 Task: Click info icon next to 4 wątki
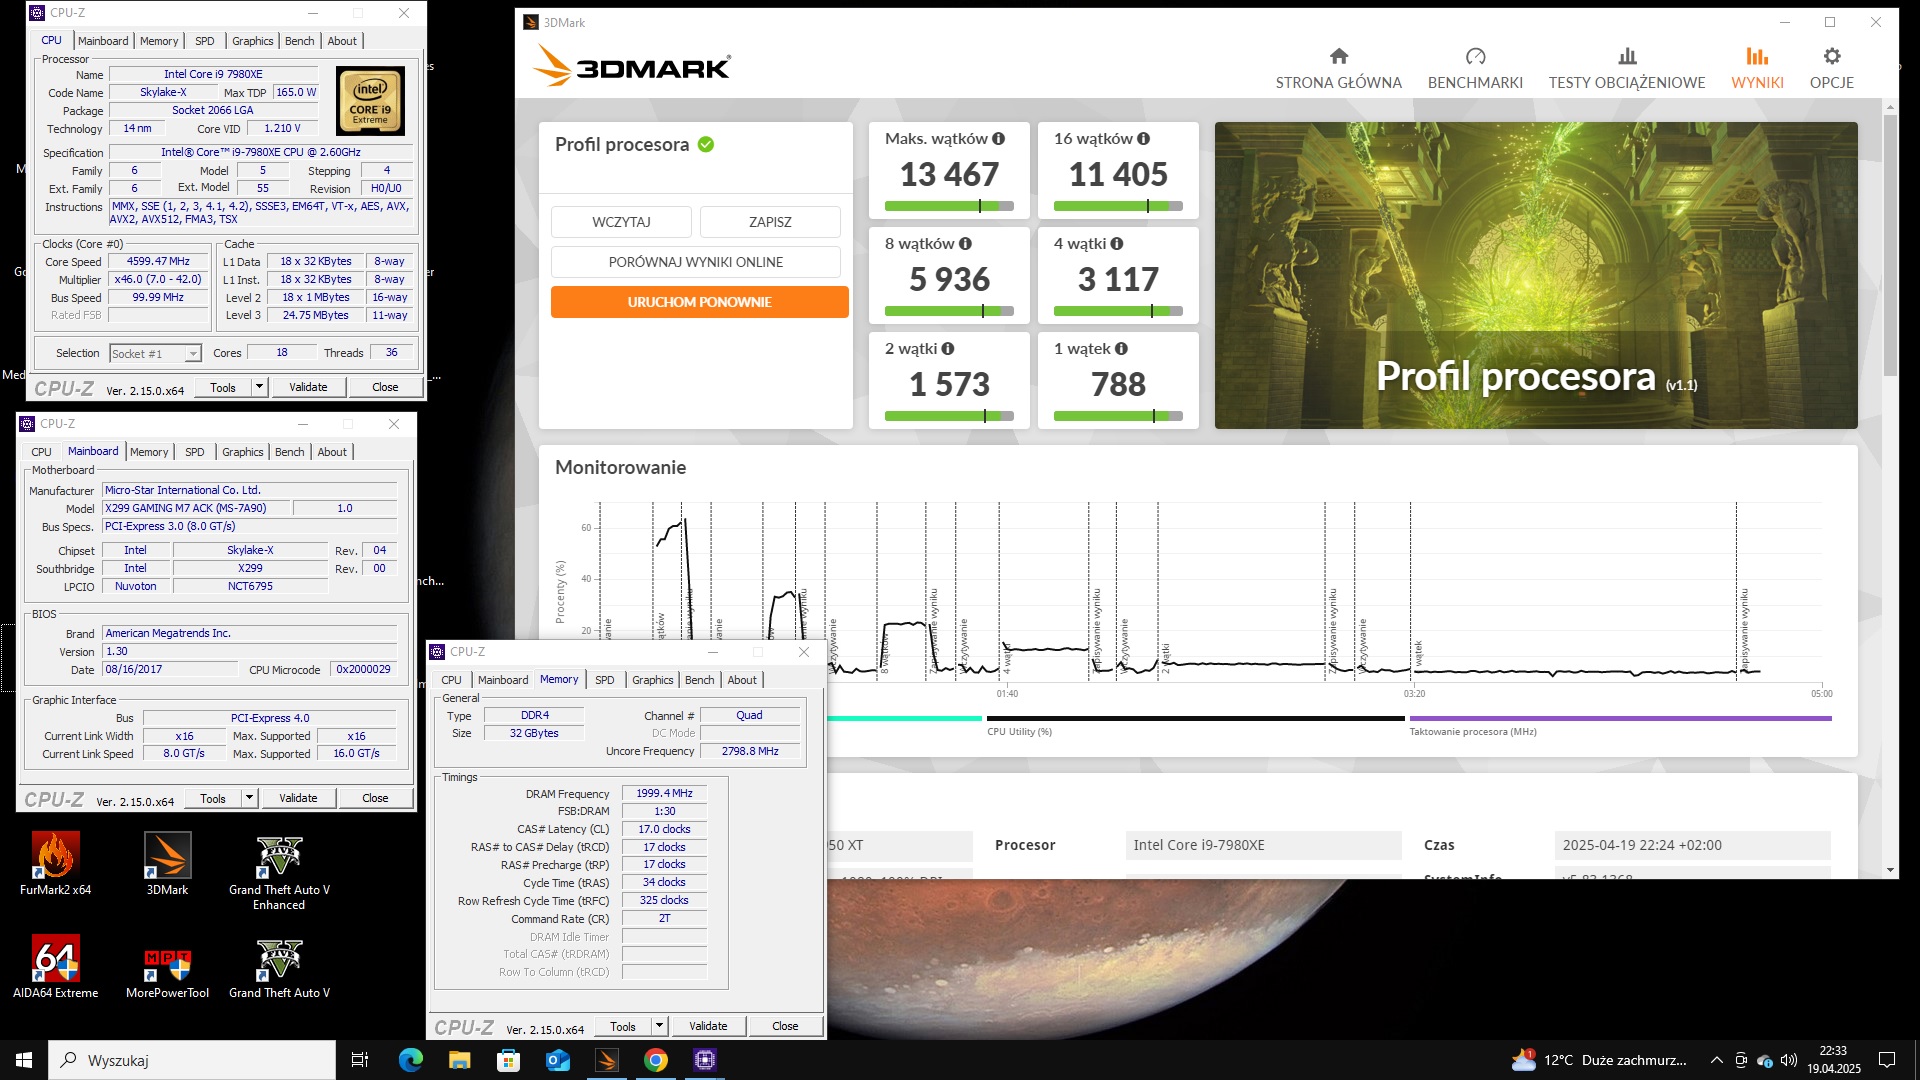coord(1116,244)
